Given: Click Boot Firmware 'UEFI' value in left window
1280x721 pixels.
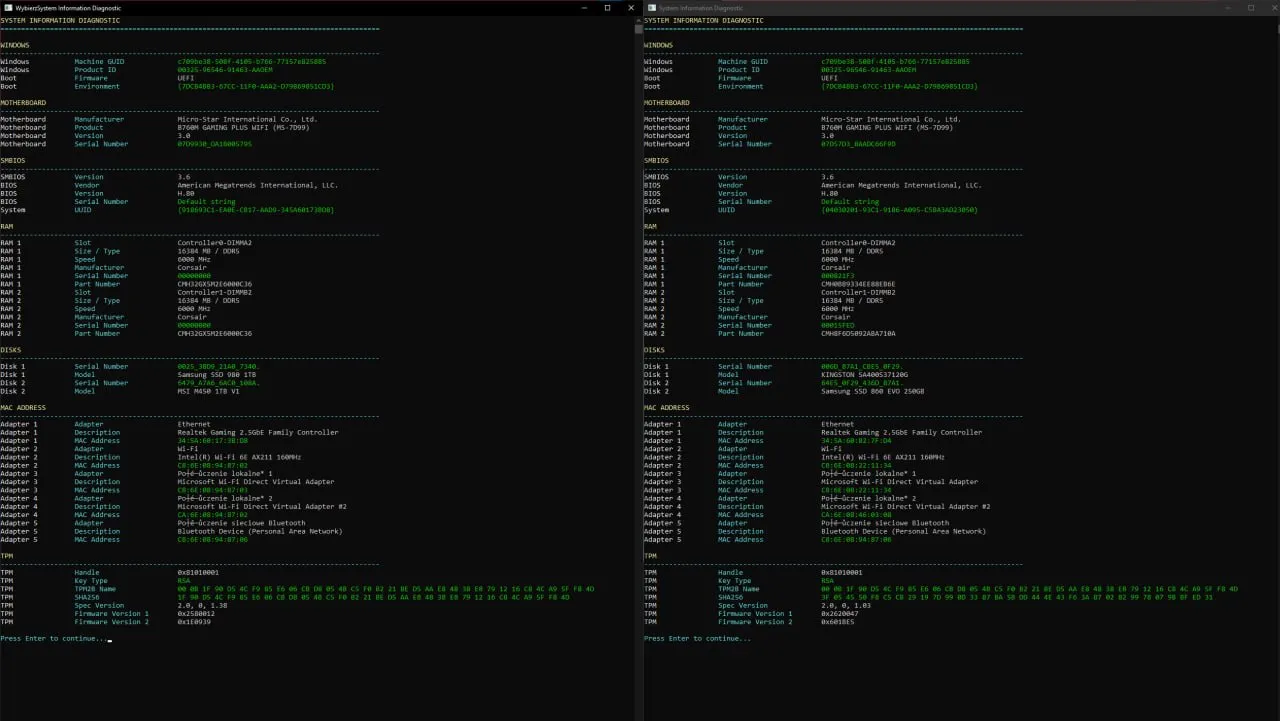Looking at the screenshot, I should 185,78.
